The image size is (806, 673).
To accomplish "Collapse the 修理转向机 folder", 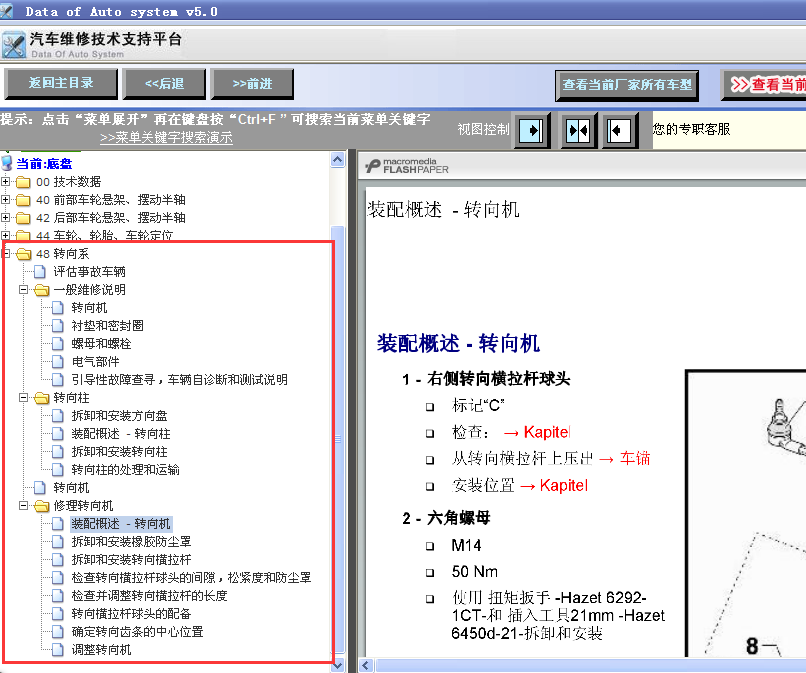I will coord(23,505).
